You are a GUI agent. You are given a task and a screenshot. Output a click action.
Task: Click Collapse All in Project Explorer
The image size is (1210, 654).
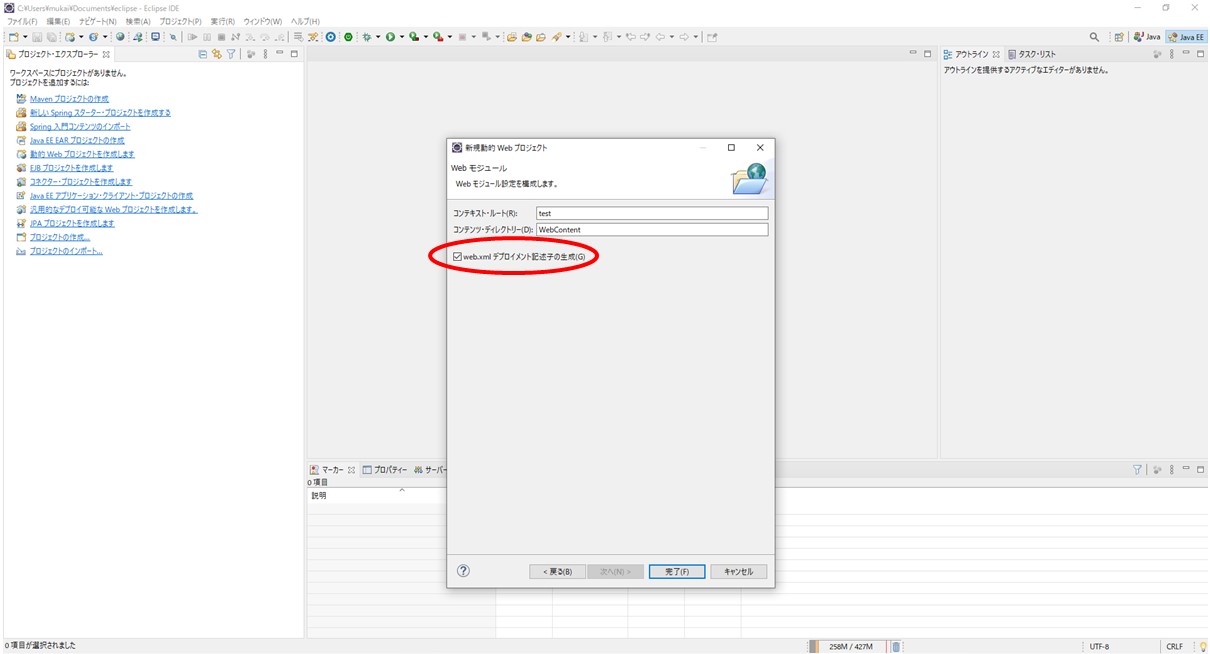coord(204,54)
